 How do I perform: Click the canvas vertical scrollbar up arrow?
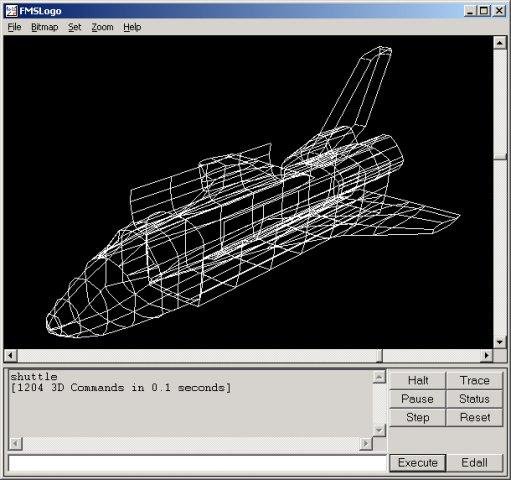point(499,43)
